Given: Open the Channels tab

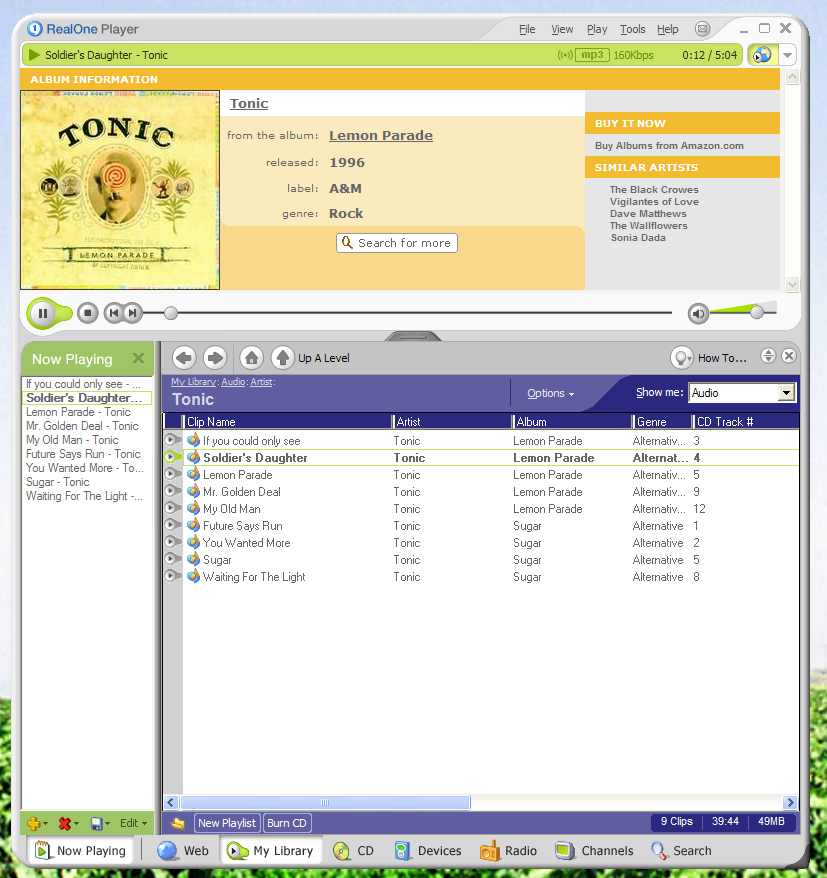Looking at the screenshot, I should (594, 851).
